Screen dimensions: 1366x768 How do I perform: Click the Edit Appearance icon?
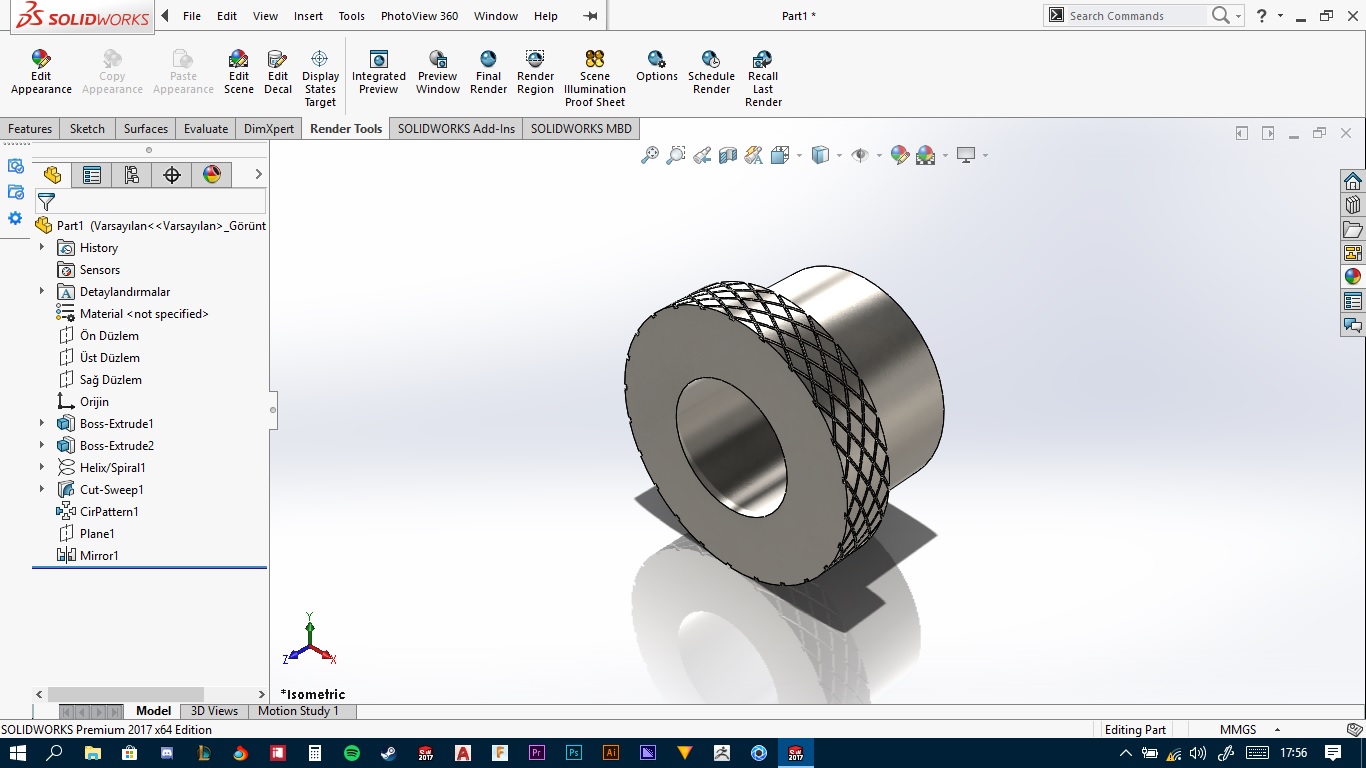point(41,60)
